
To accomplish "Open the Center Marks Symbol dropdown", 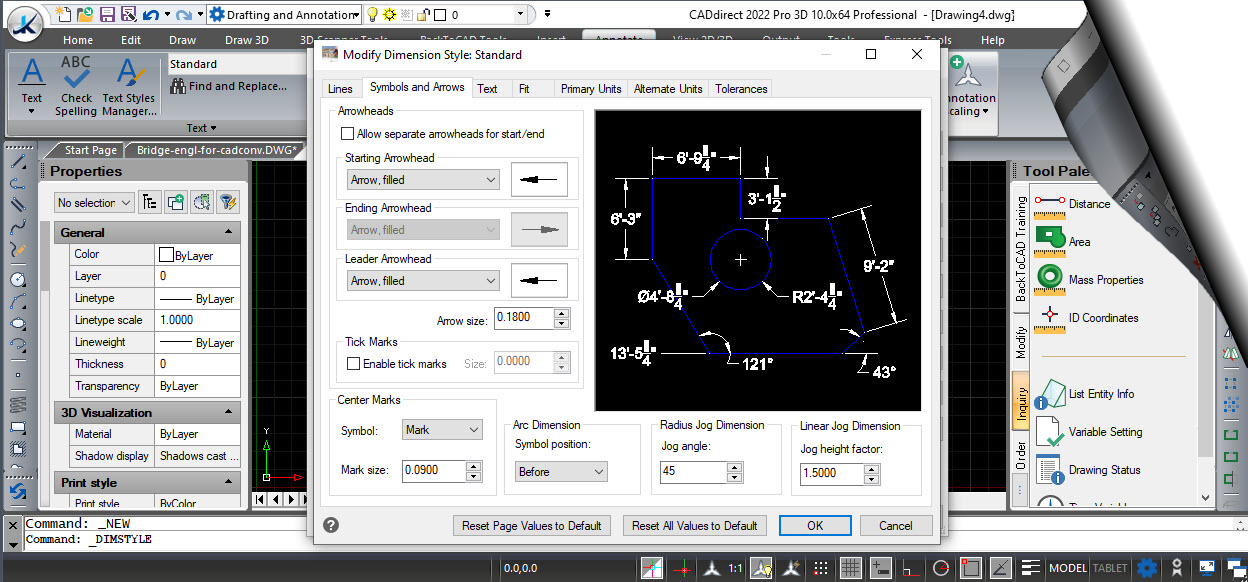I will [x=442, y=430].
